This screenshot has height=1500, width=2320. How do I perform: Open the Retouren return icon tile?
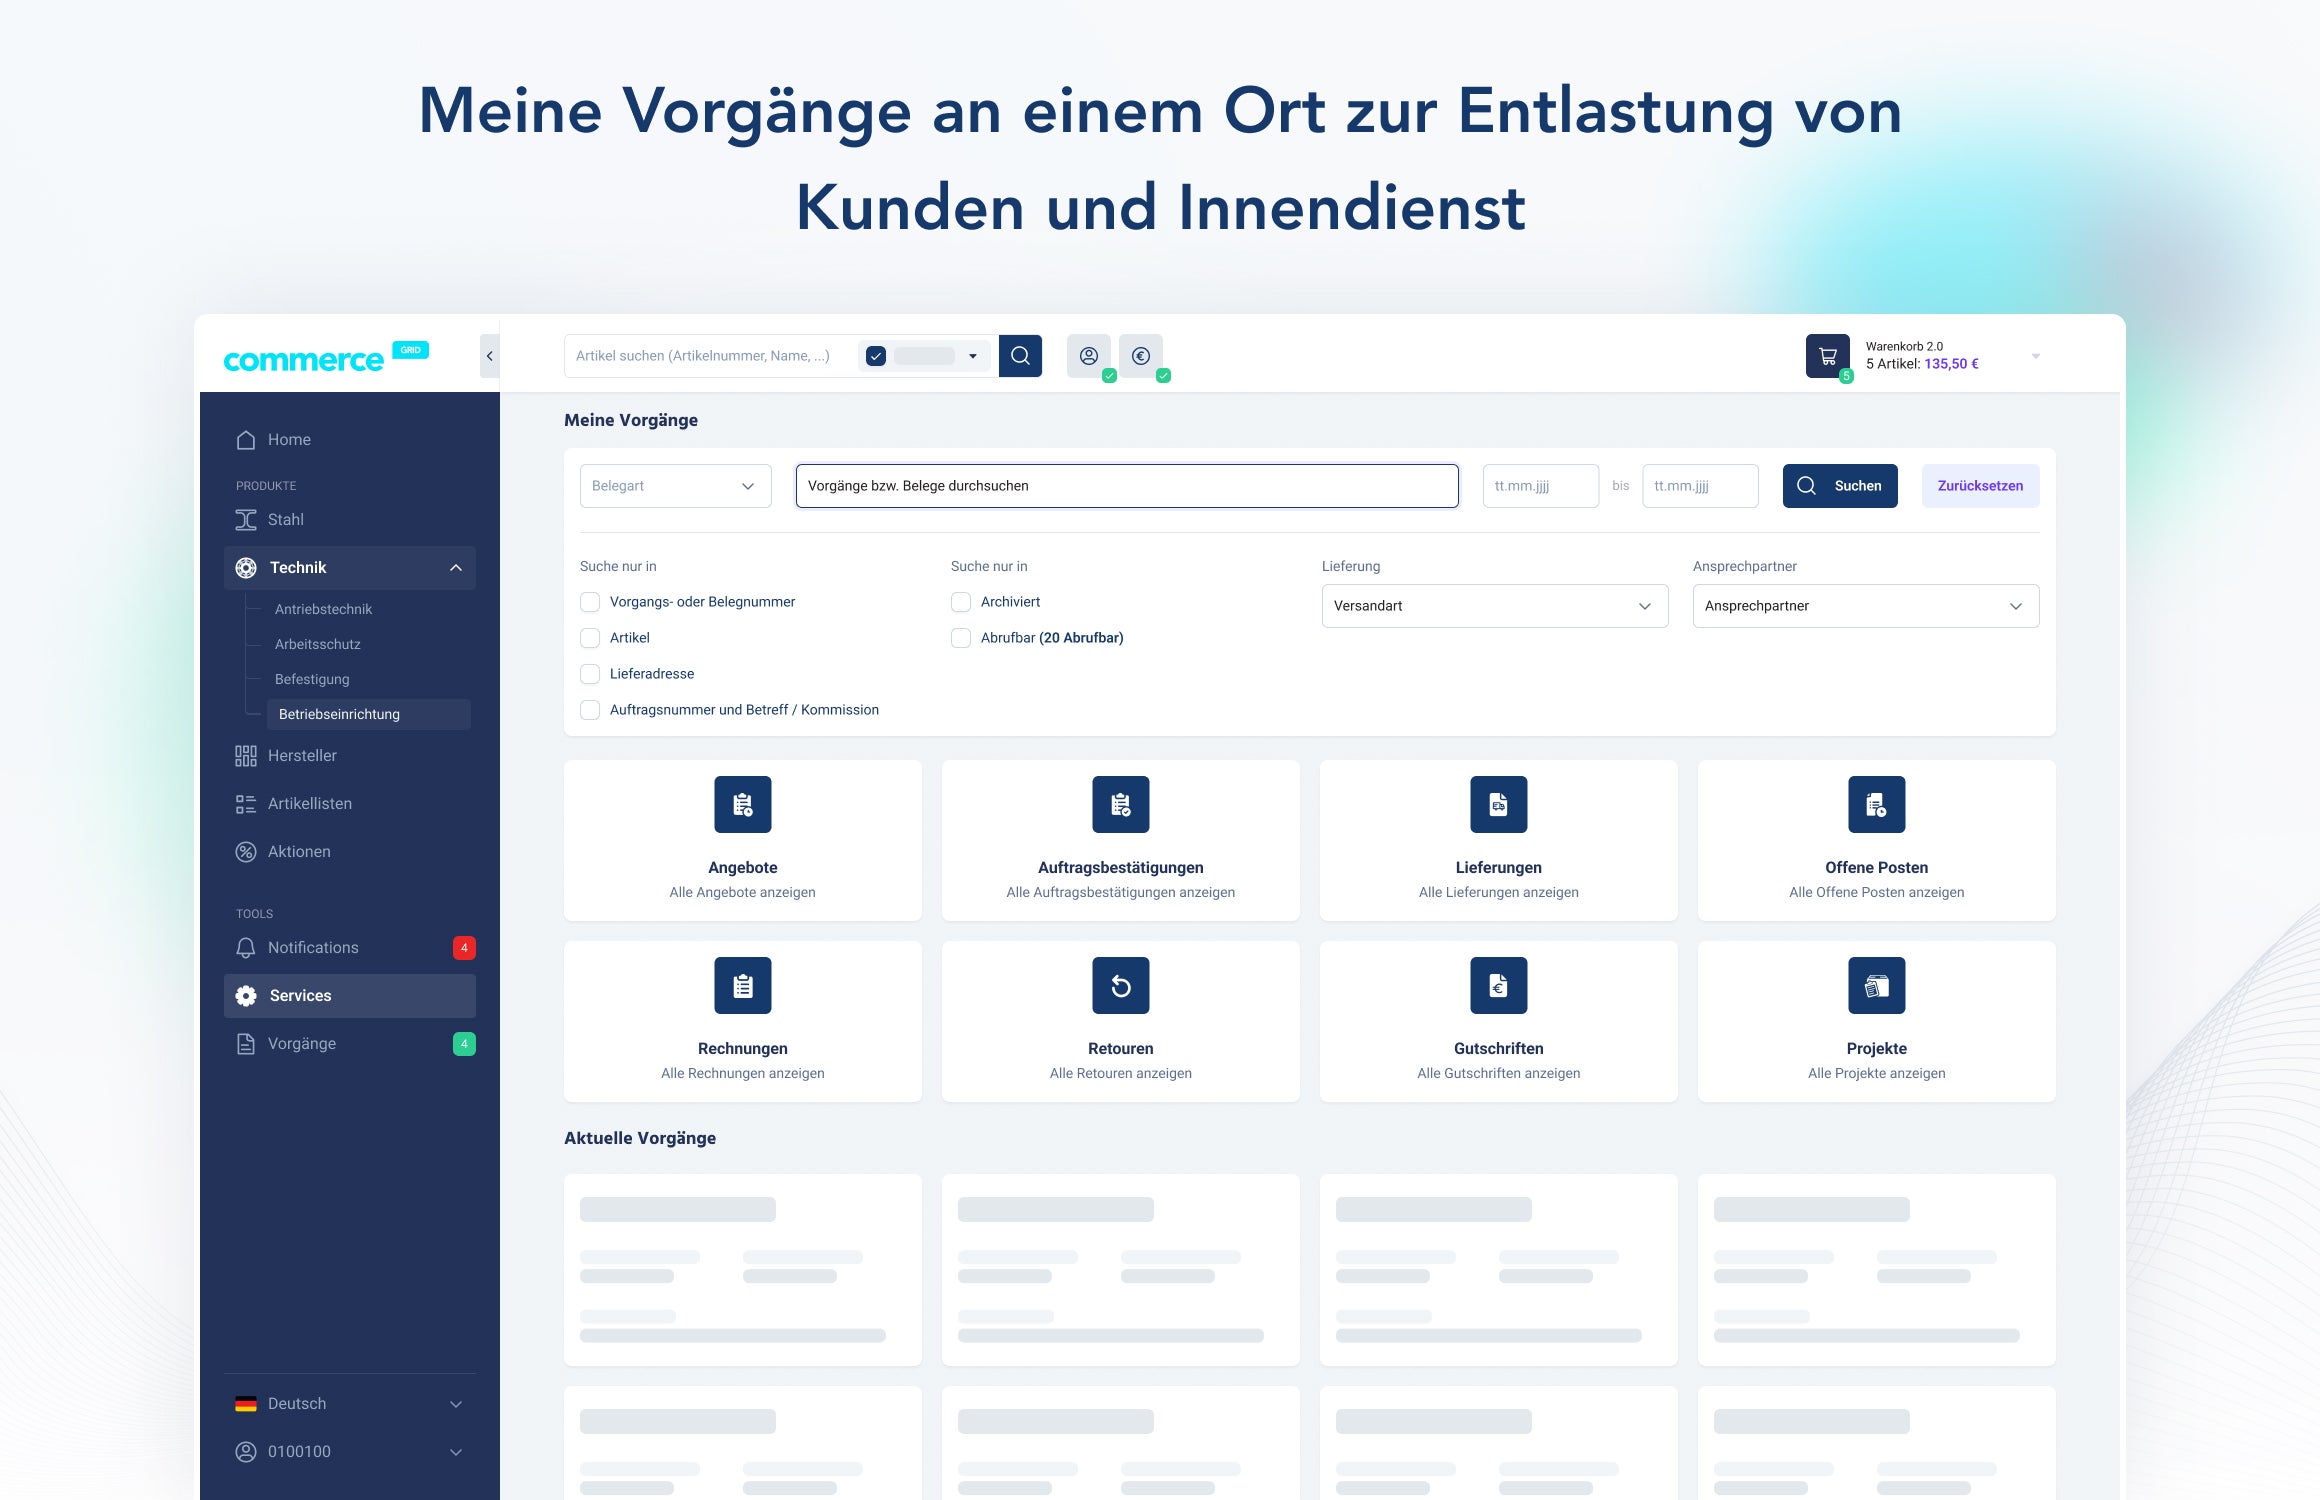[x=1120, y=986]
